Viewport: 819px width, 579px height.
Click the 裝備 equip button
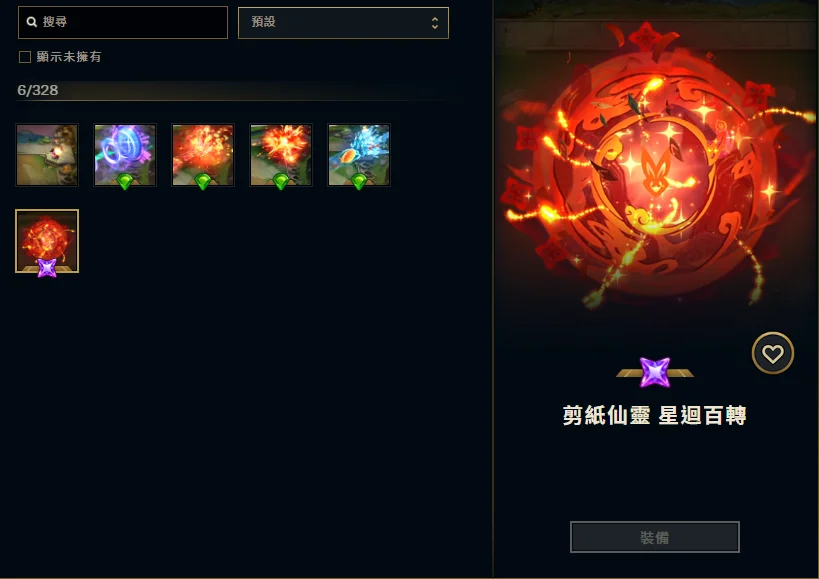pos(654,537)
